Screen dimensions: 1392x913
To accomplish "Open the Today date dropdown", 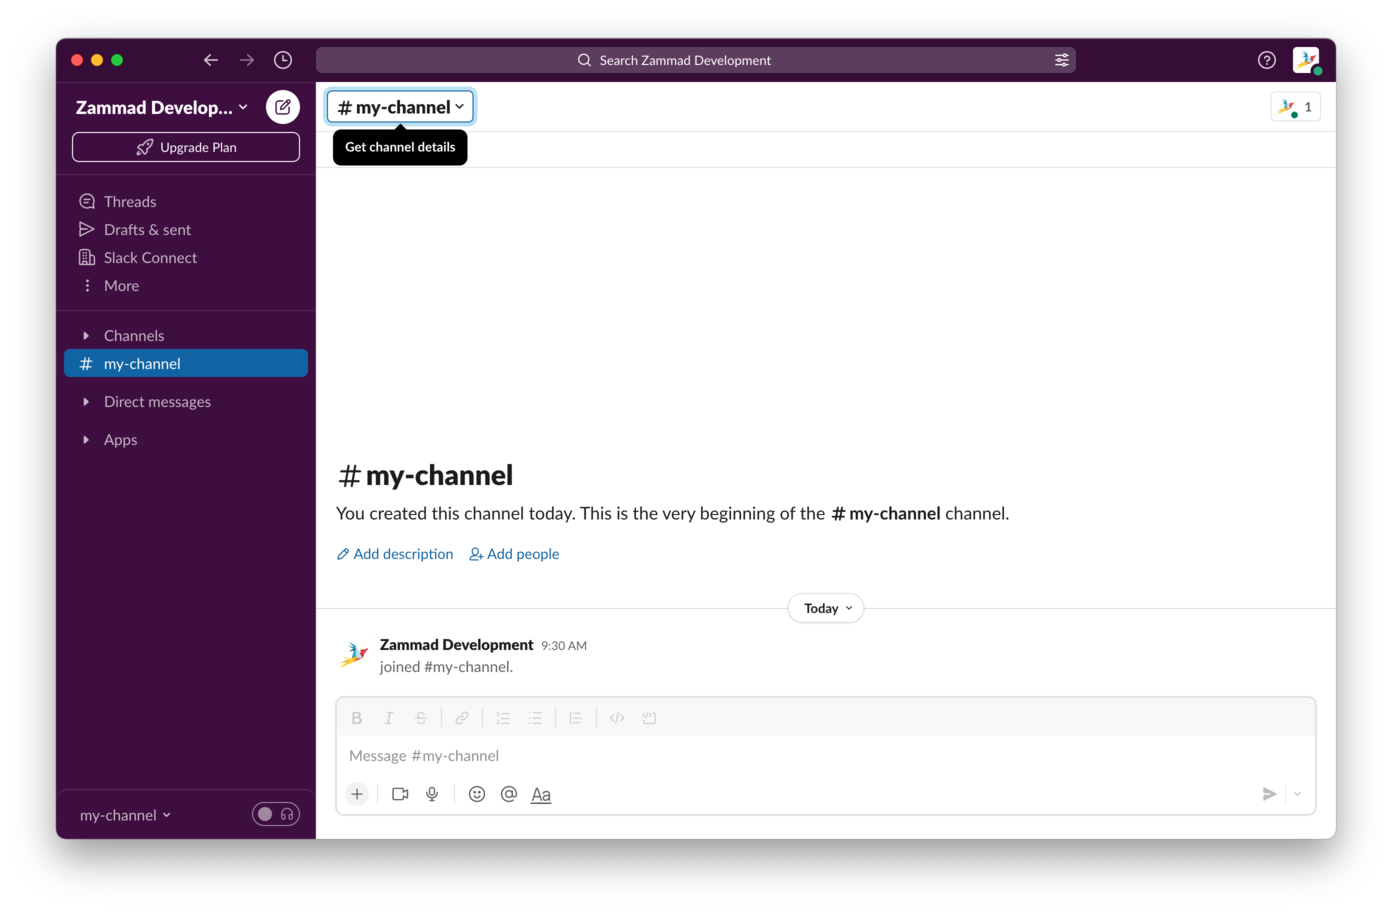I will pyautogui.click(x=826, y=608).
